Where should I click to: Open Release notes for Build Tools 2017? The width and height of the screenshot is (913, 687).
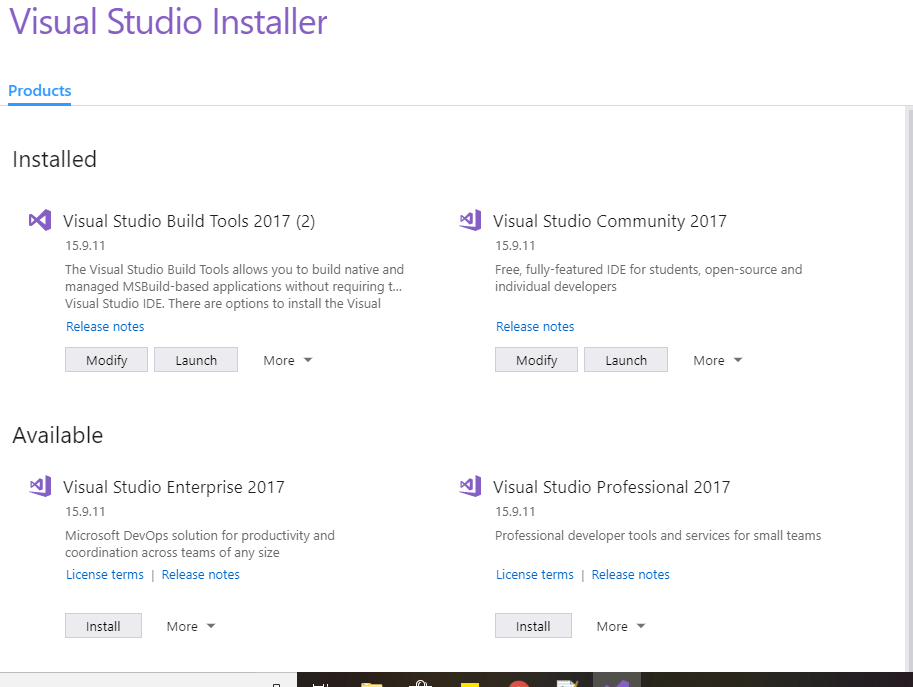point(105,327)
